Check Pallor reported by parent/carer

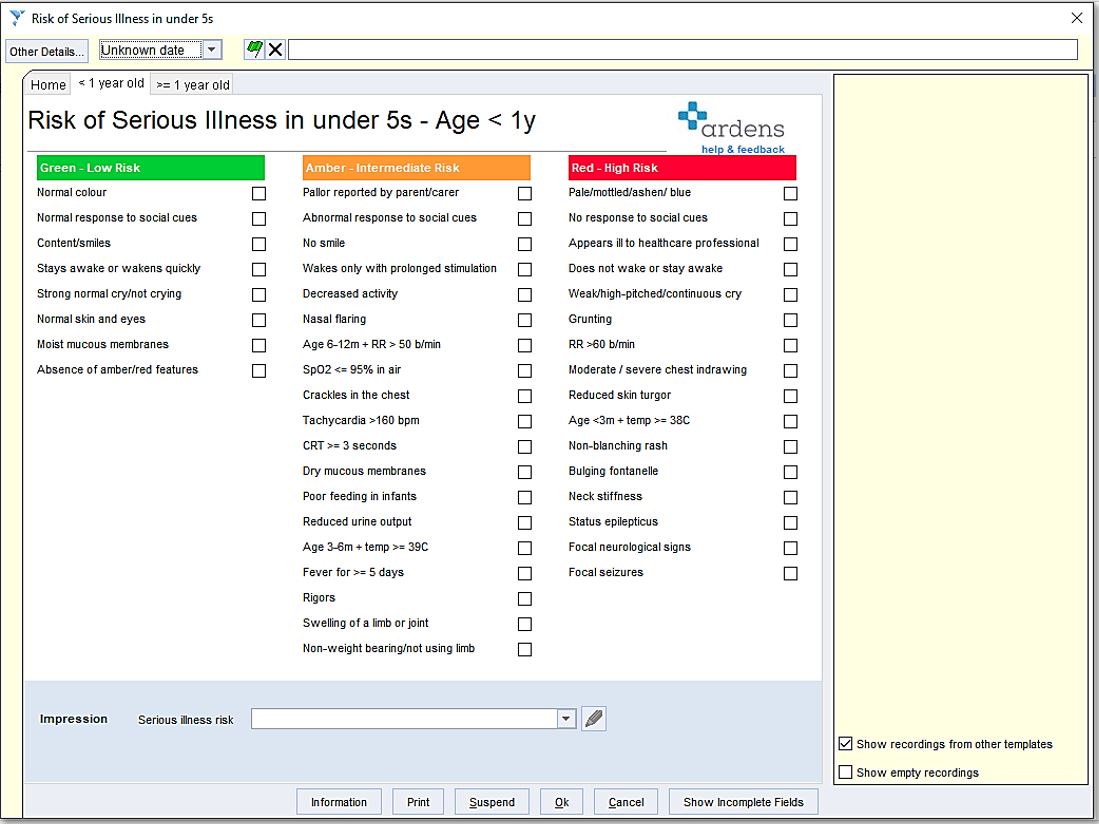point(524,193)
